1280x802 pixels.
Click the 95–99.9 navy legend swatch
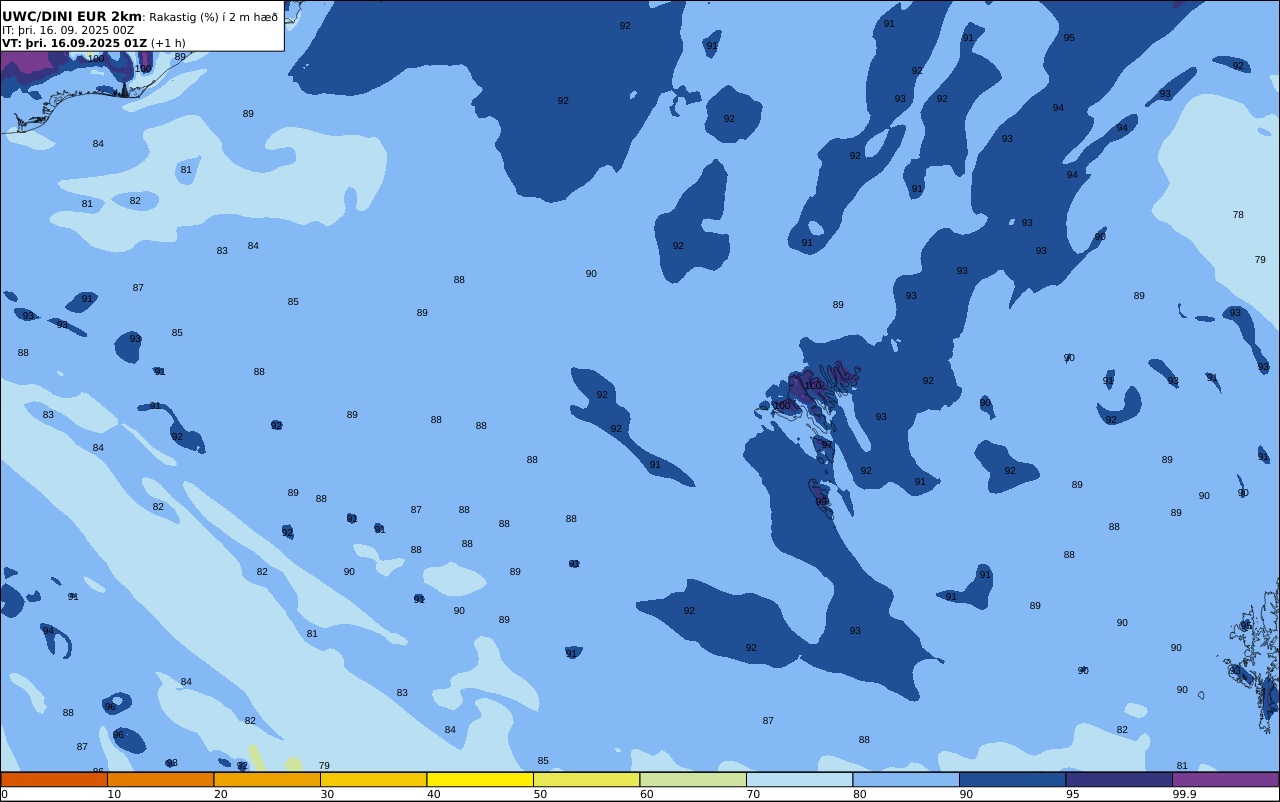(x=1119, y=779)
